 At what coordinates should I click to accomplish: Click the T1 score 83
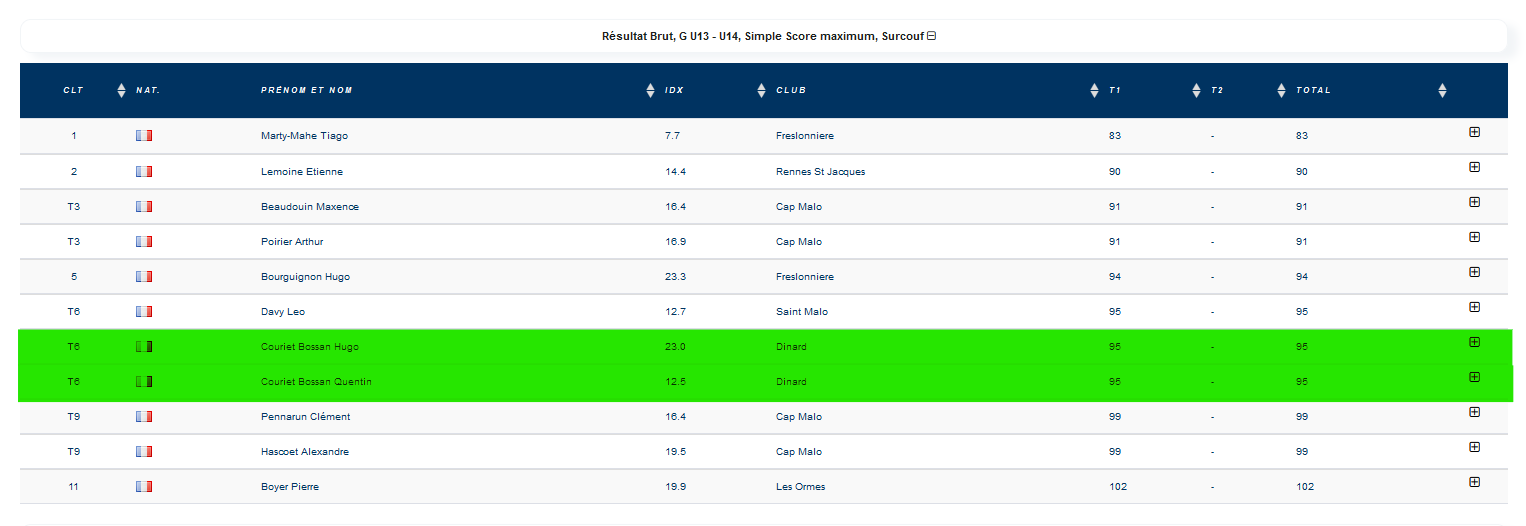(x=1115, y=136)
